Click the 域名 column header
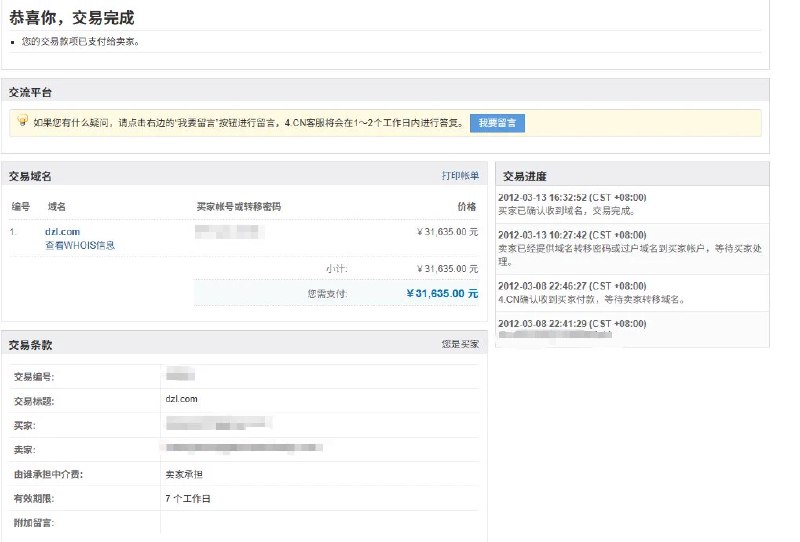Viewport: 800px width, 542px height. coord(57,207)
